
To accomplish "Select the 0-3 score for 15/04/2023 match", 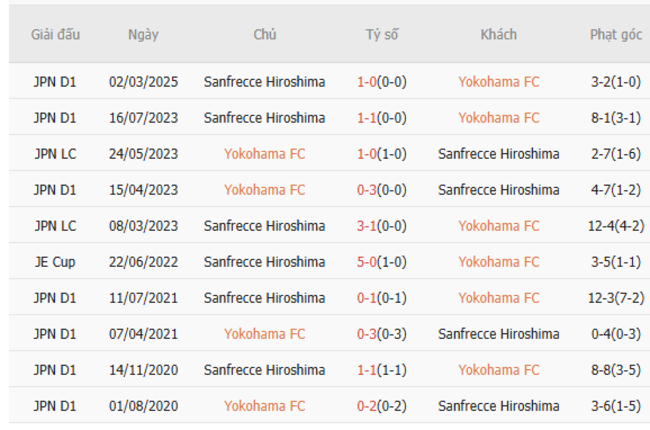I will 367,190.
